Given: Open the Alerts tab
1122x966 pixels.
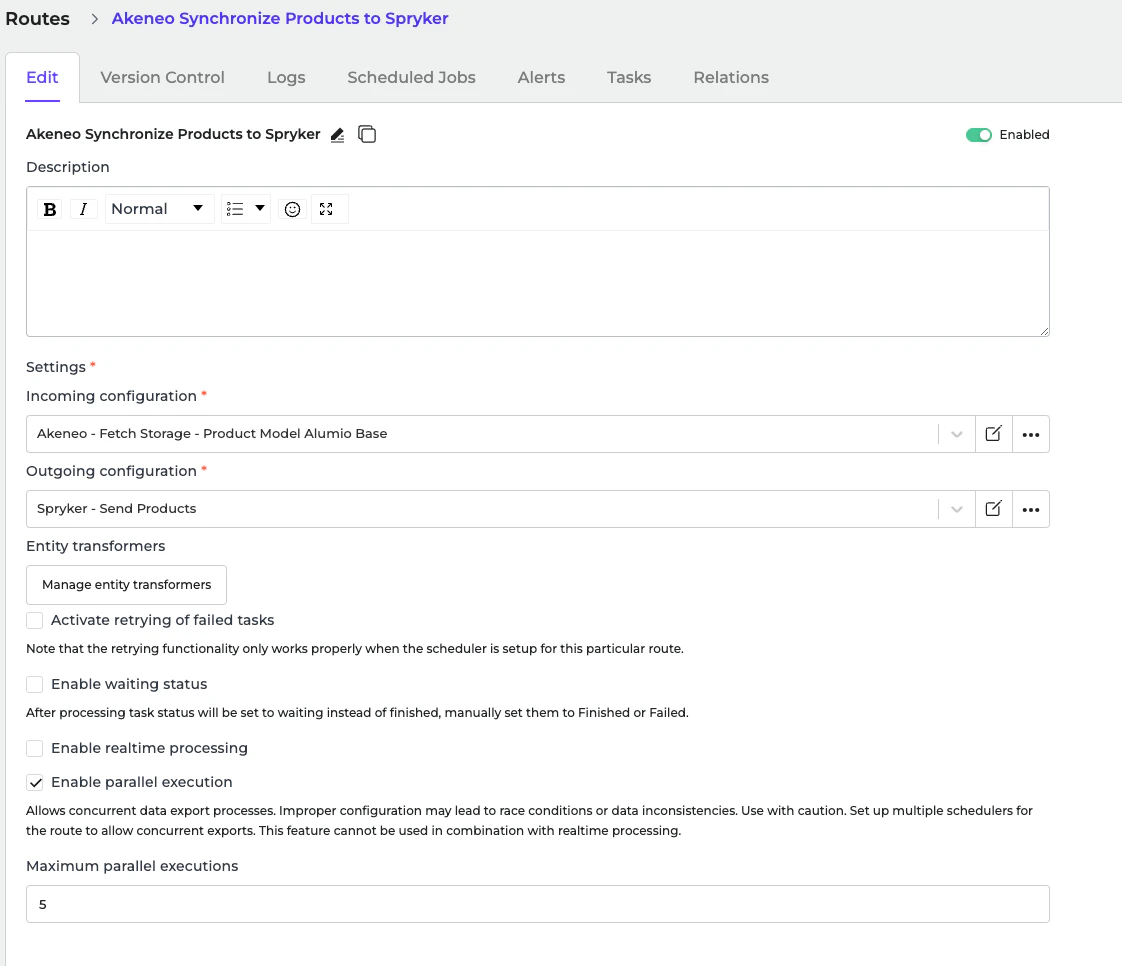Looking at the screenshot, I should pyautogui.click(x=542, y=77).
